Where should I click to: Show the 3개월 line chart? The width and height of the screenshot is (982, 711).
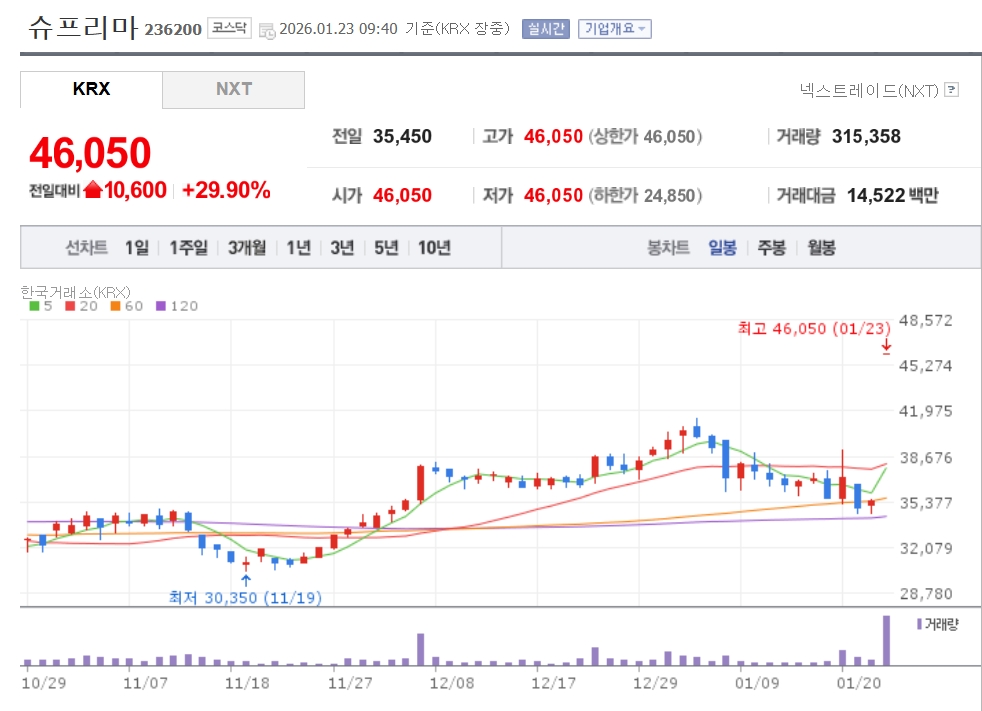pos(246,248)
